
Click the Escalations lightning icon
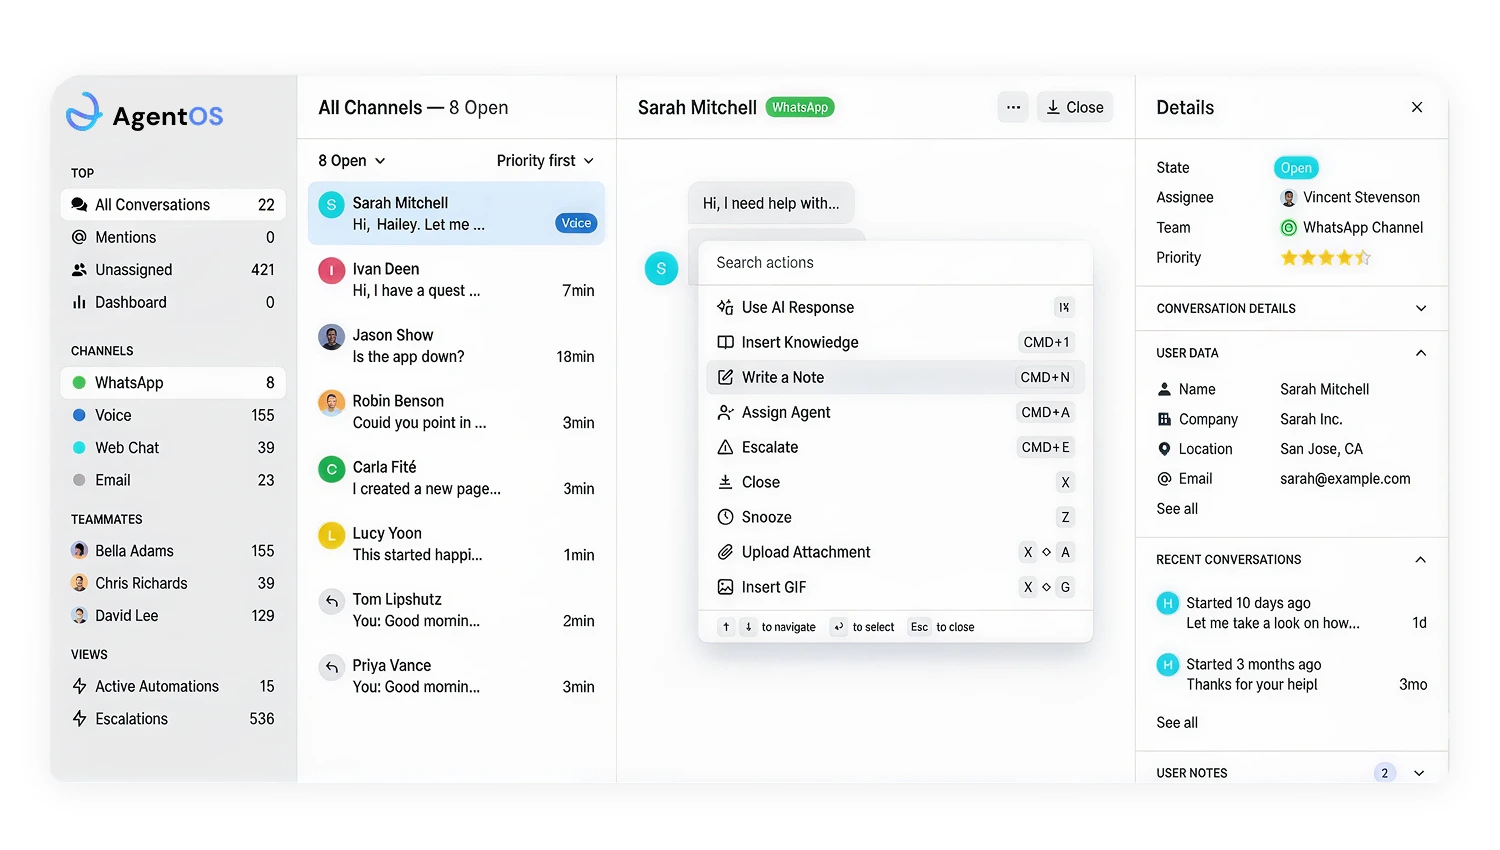coord(79,718)
